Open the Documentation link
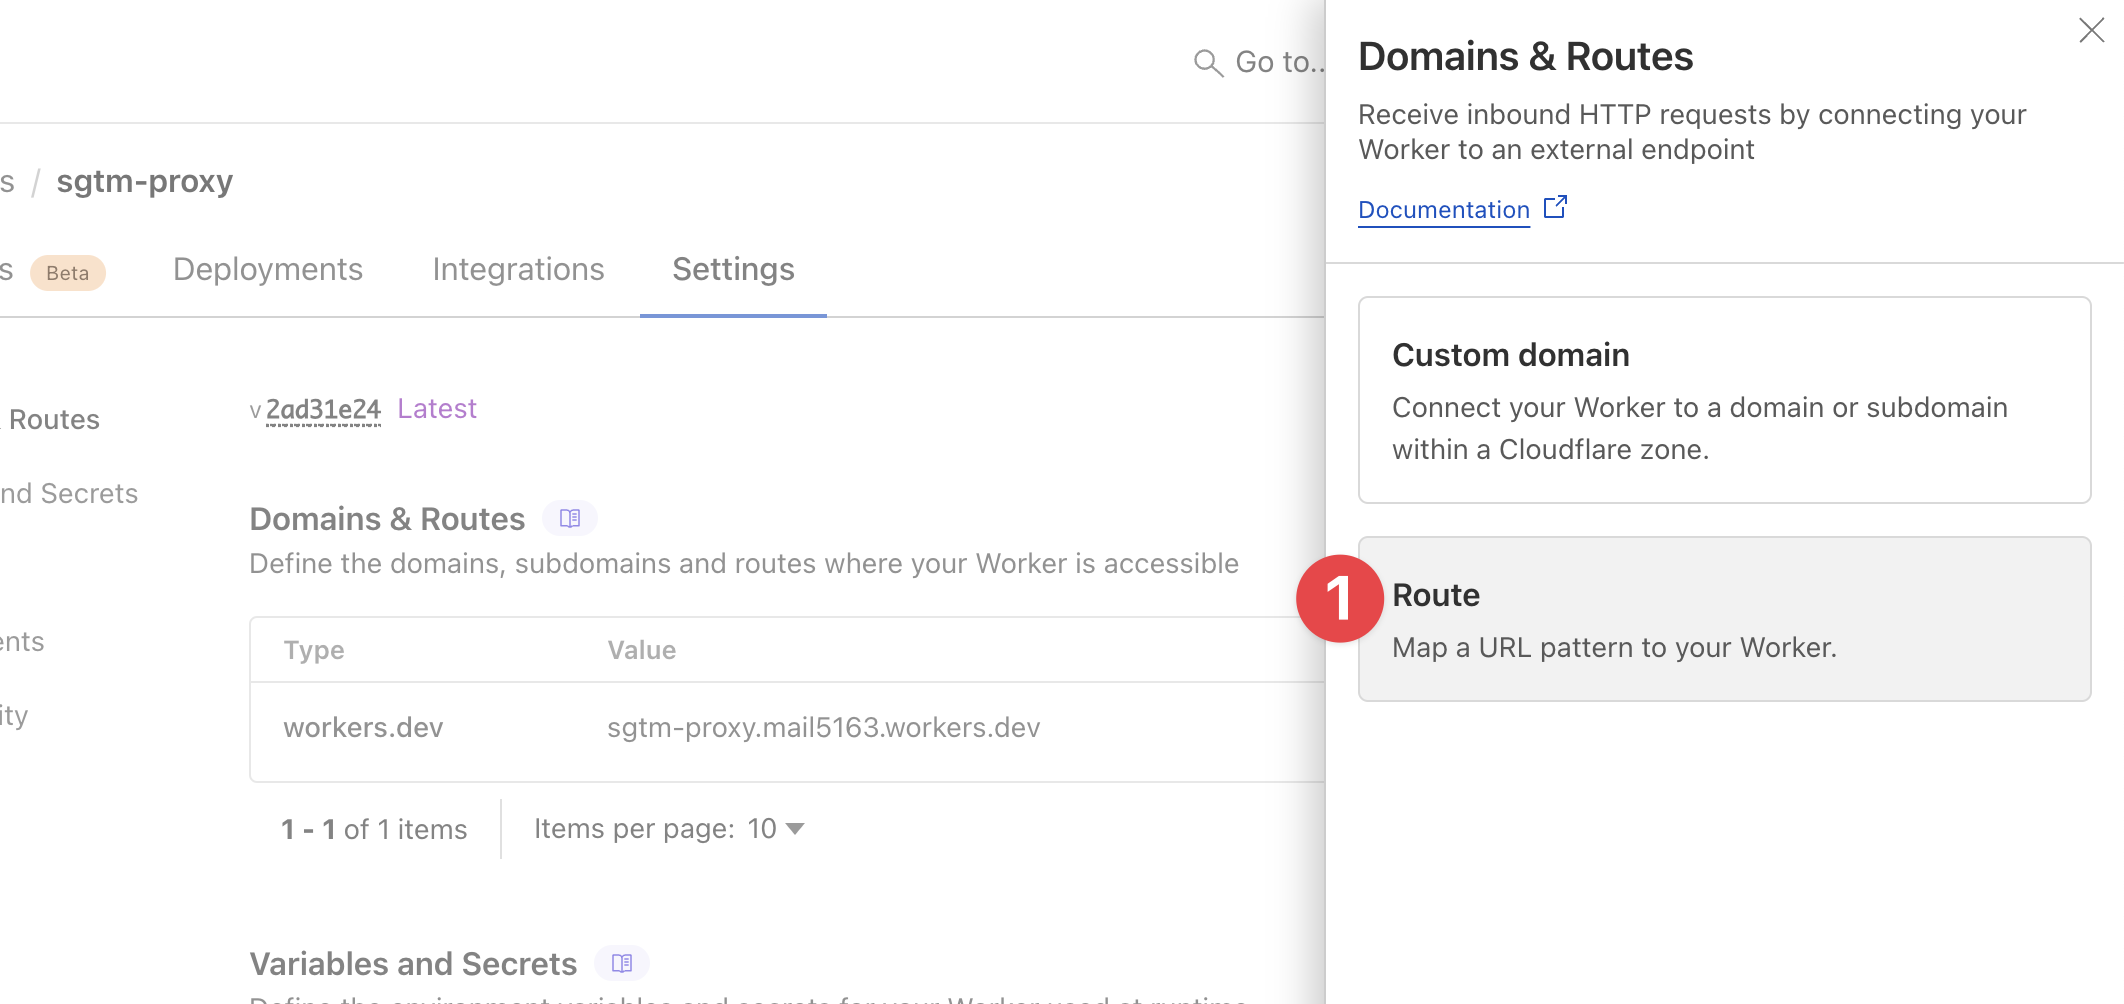2124x1004 pixels. [1443, 210]
